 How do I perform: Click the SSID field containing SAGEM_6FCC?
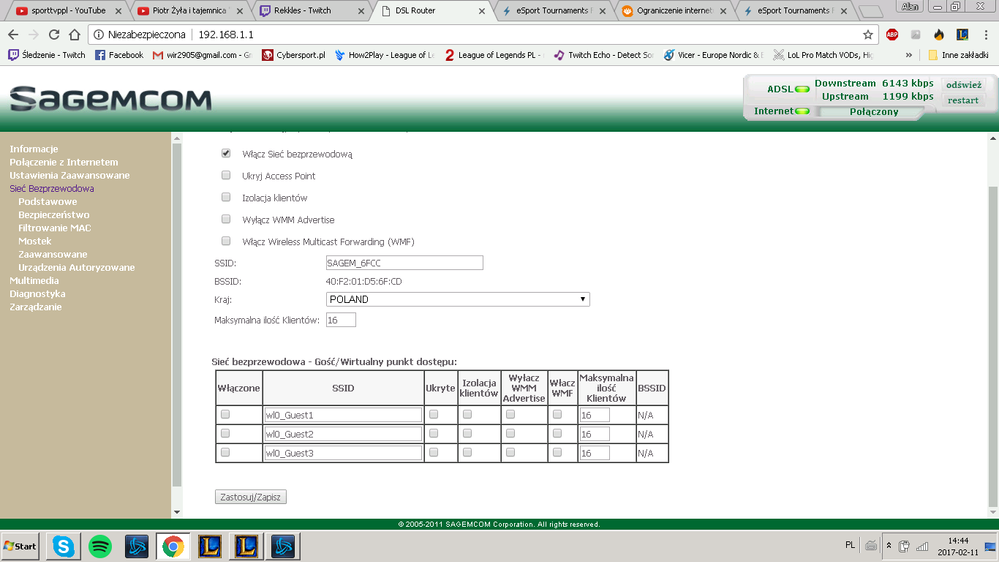pyautogui.click(x=404, y=263)
